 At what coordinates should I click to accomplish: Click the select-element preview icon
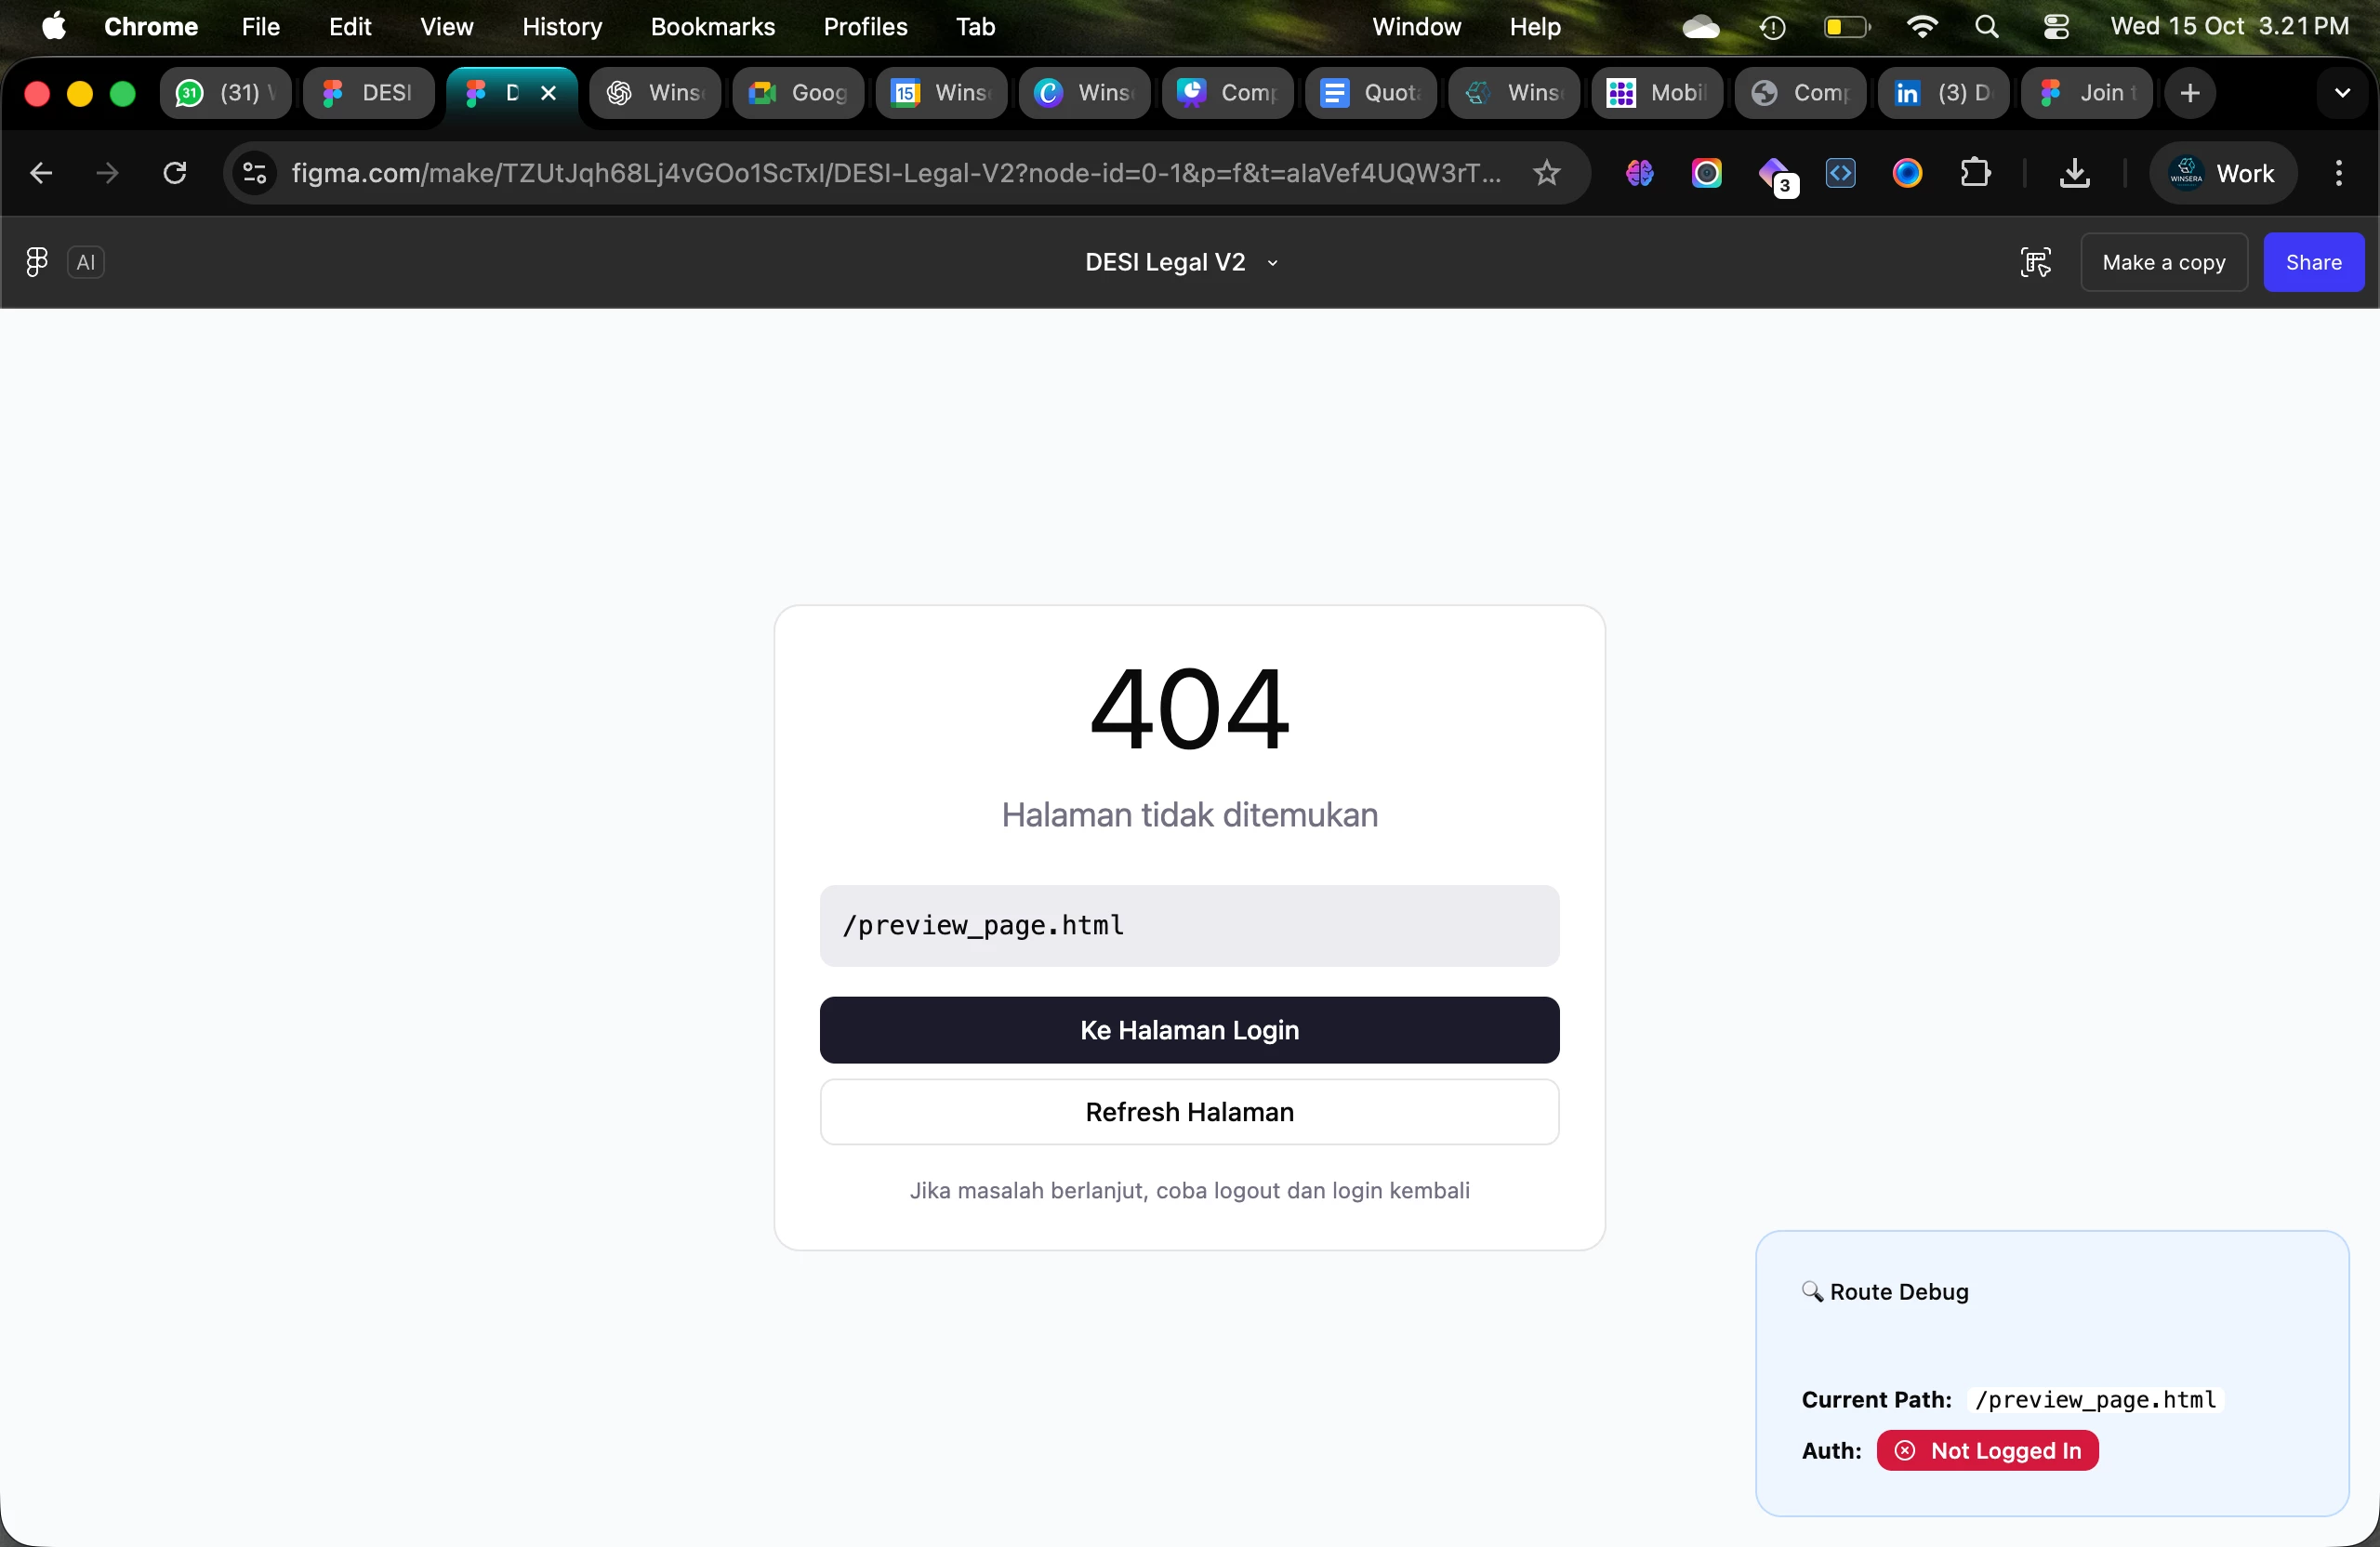2035,262
